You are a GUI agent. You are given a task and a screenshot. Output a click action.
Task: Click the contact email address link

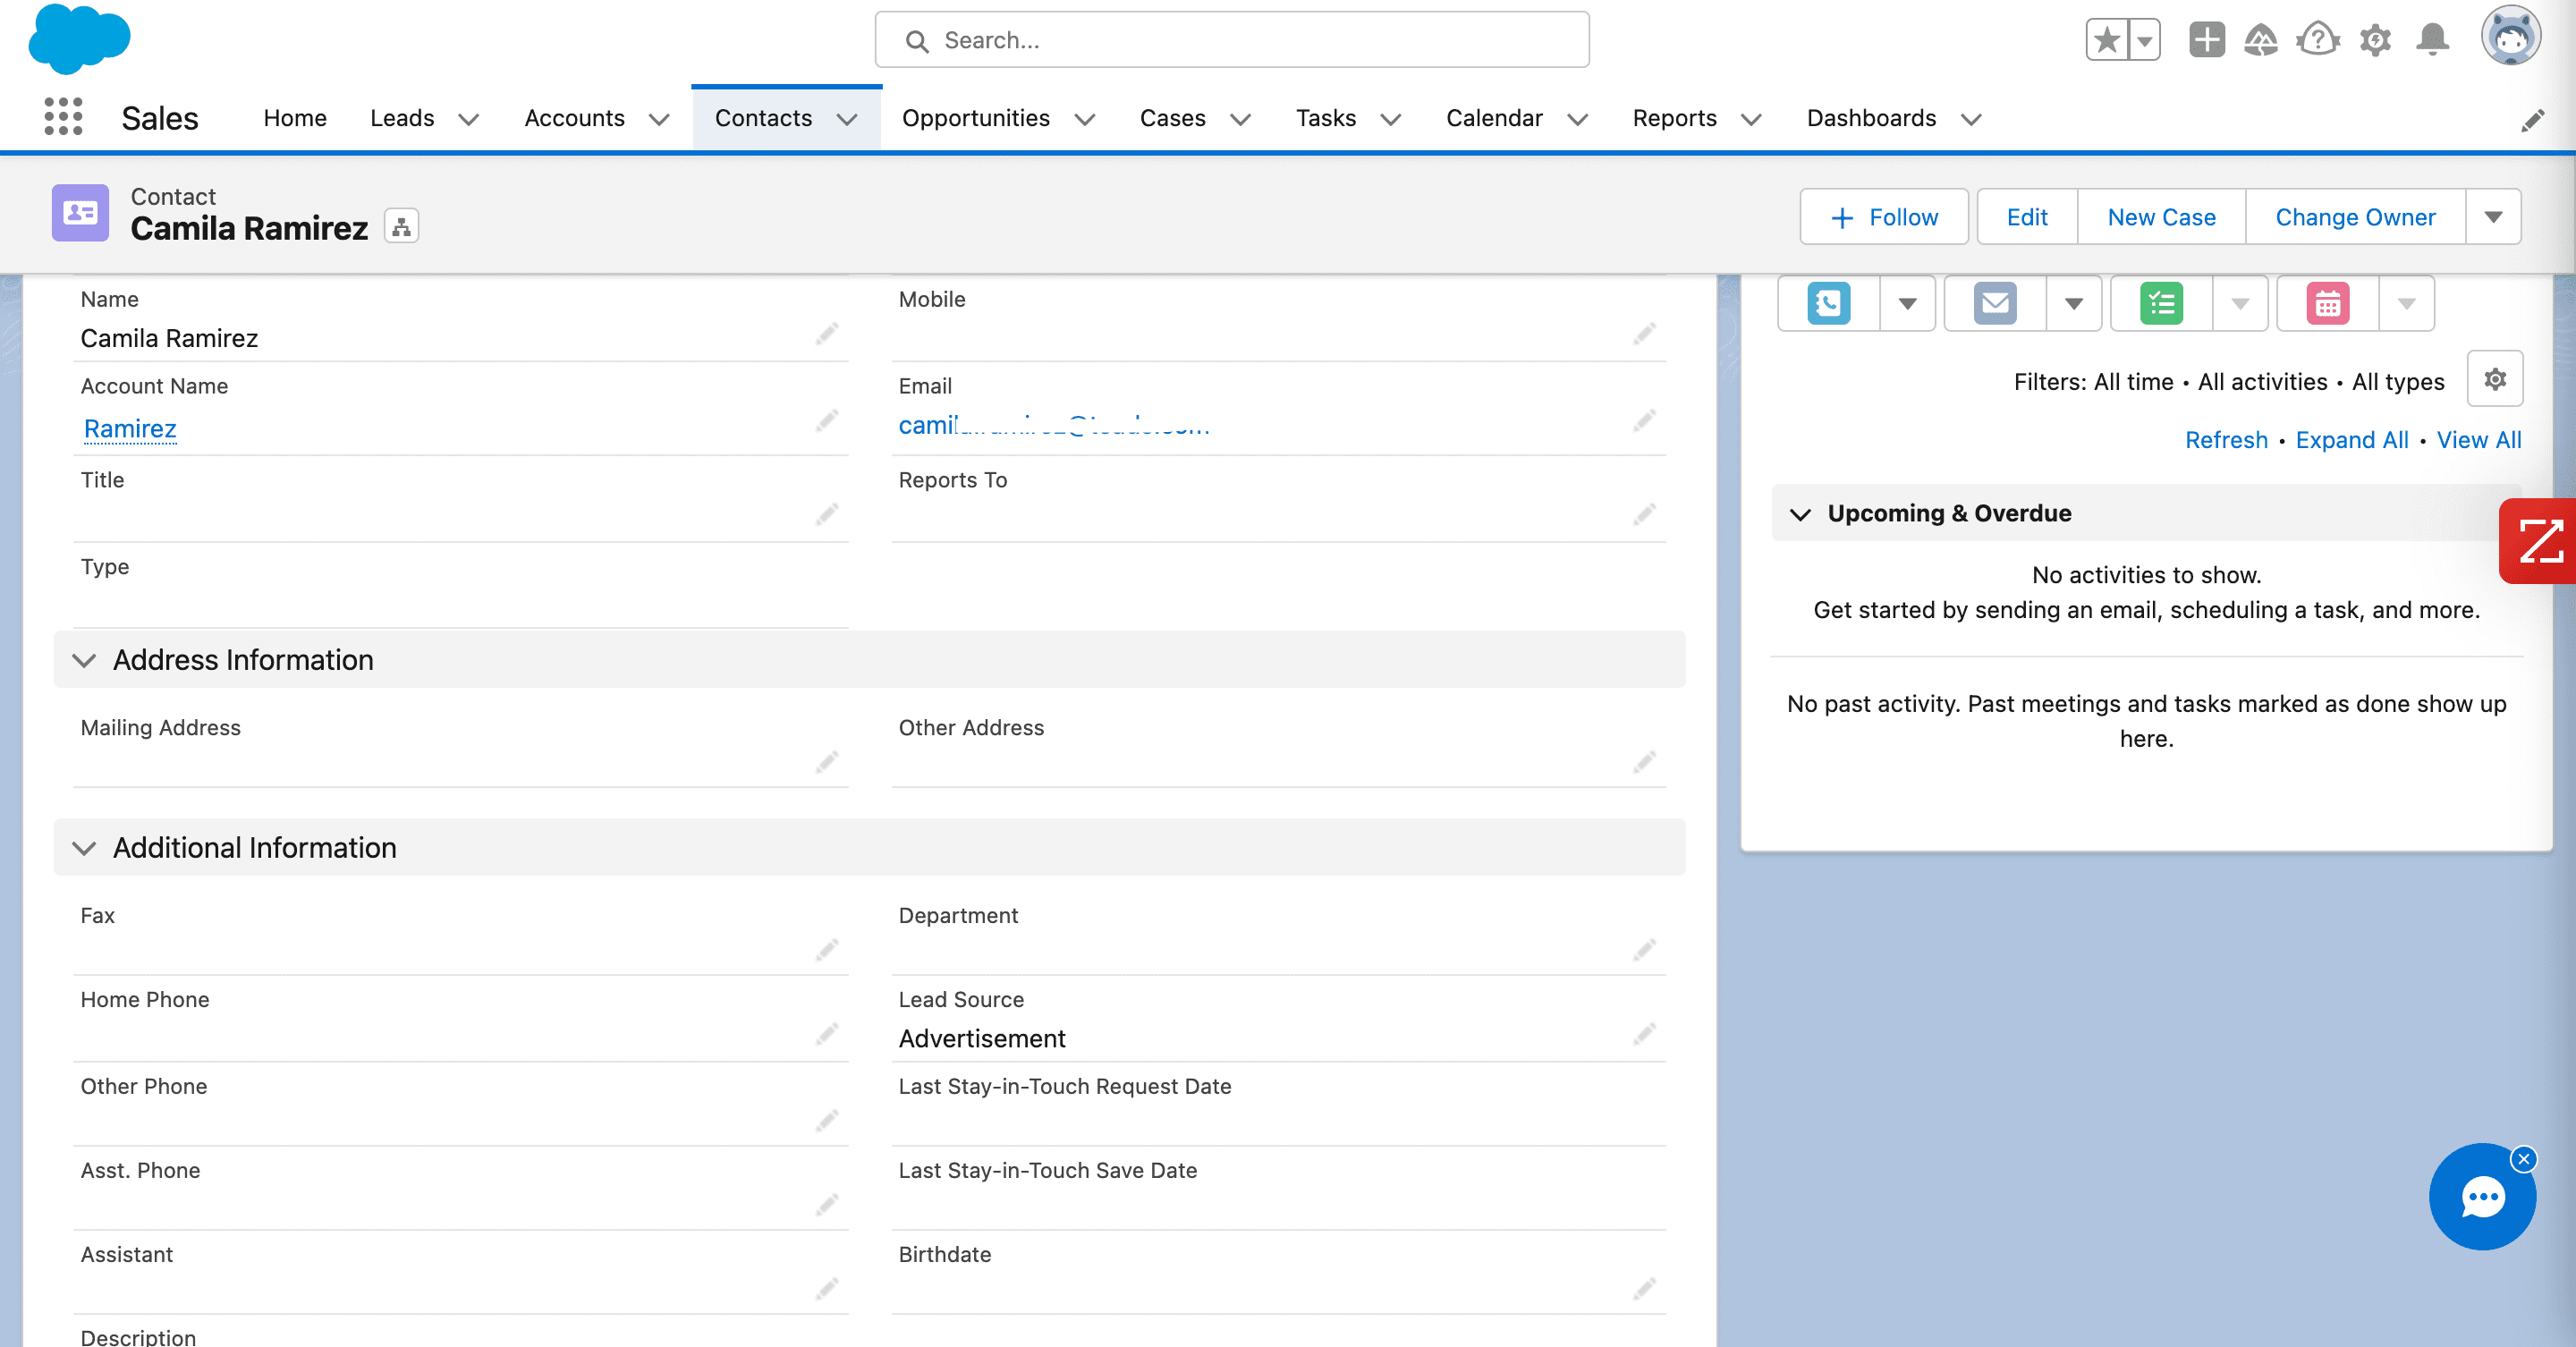coord(1054,425)
